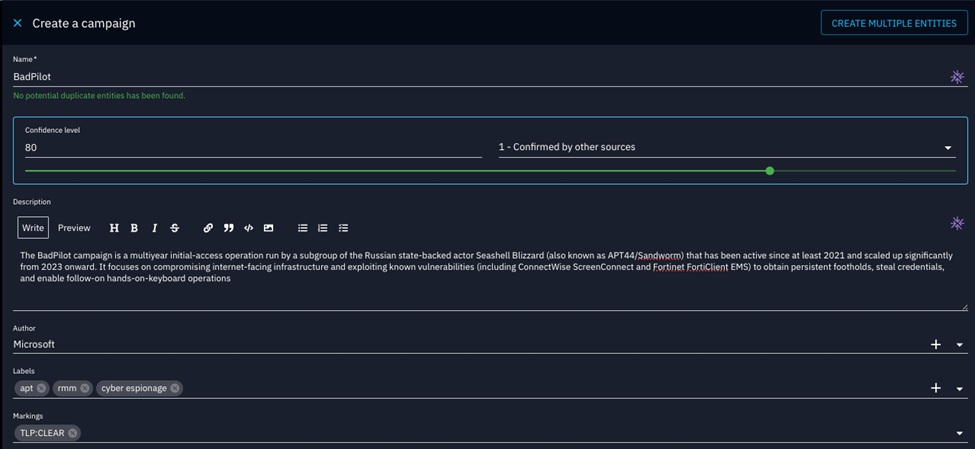Click the Create Multiple Entities button
975x449 pixels.
coord(894,23)
